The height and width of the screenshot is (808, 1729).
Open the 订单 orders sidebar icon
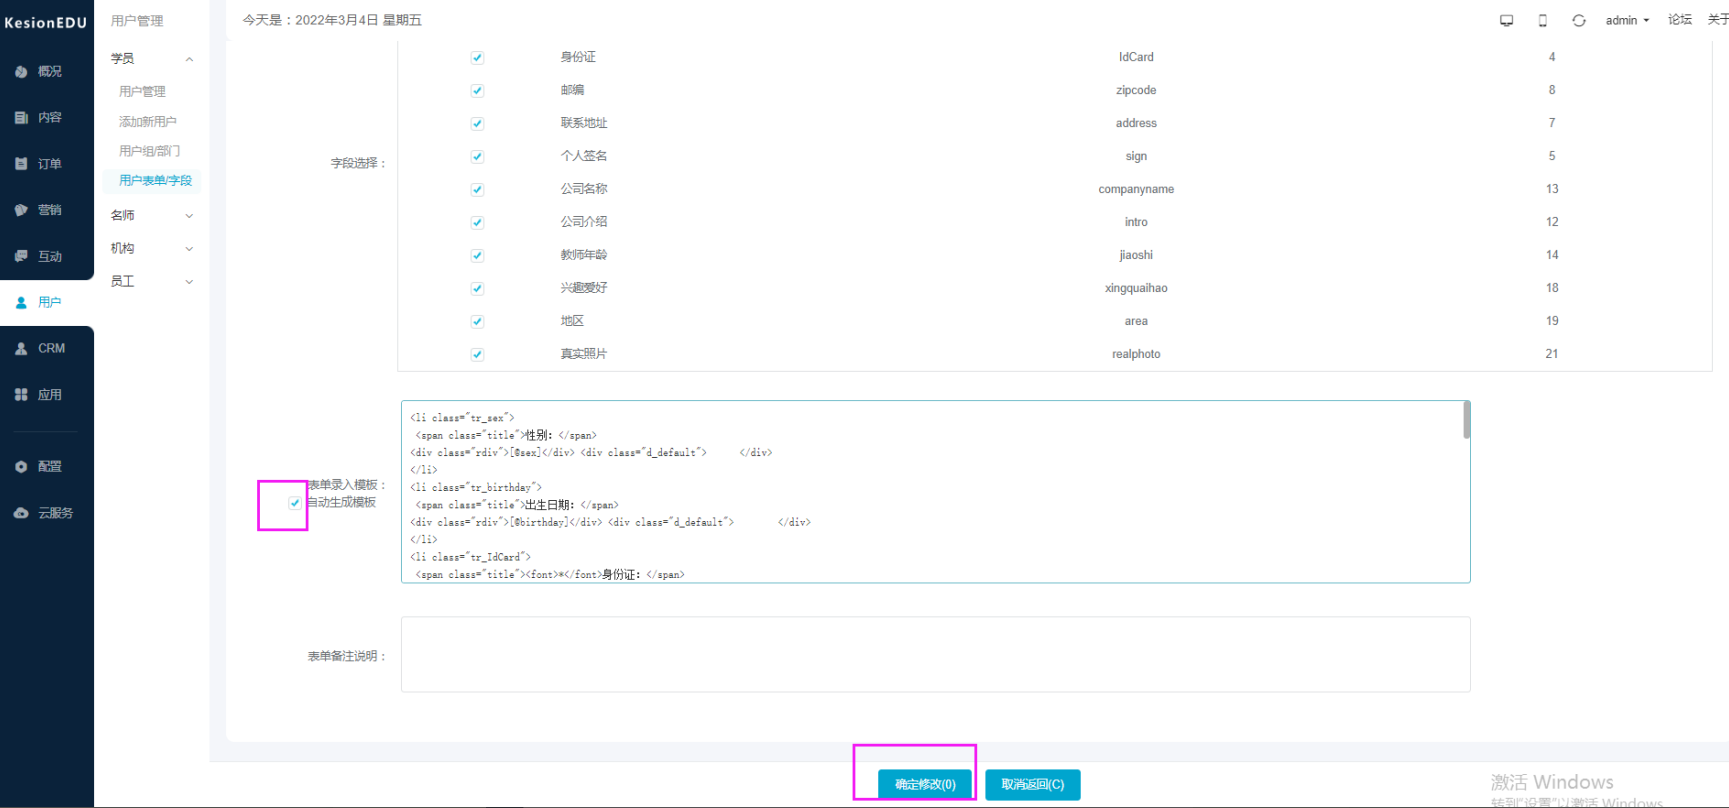21,164
